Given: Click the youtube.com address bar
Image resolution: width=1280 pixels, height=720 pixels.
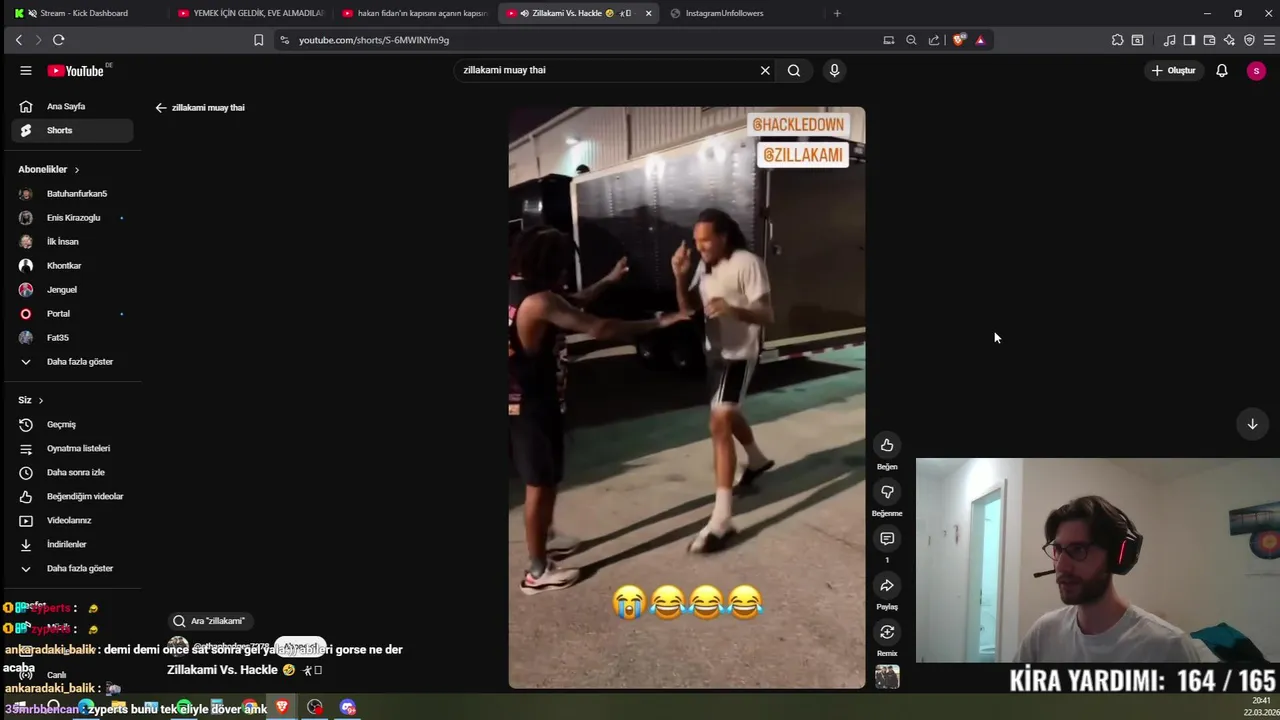Looking at the screenshot, I should pos(580,40).
